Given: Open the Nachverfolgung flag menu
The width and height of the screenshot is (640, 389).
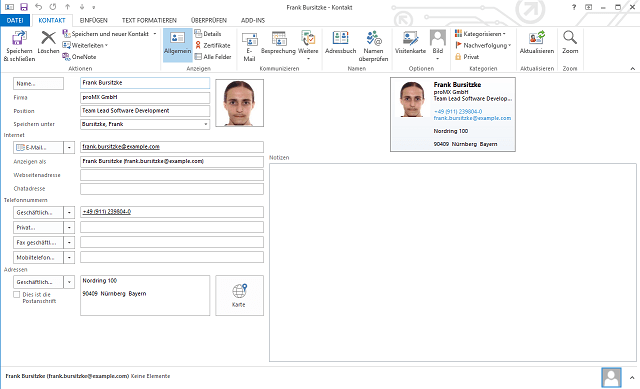Looking at the screenshot, I should (x=483, y=45).
